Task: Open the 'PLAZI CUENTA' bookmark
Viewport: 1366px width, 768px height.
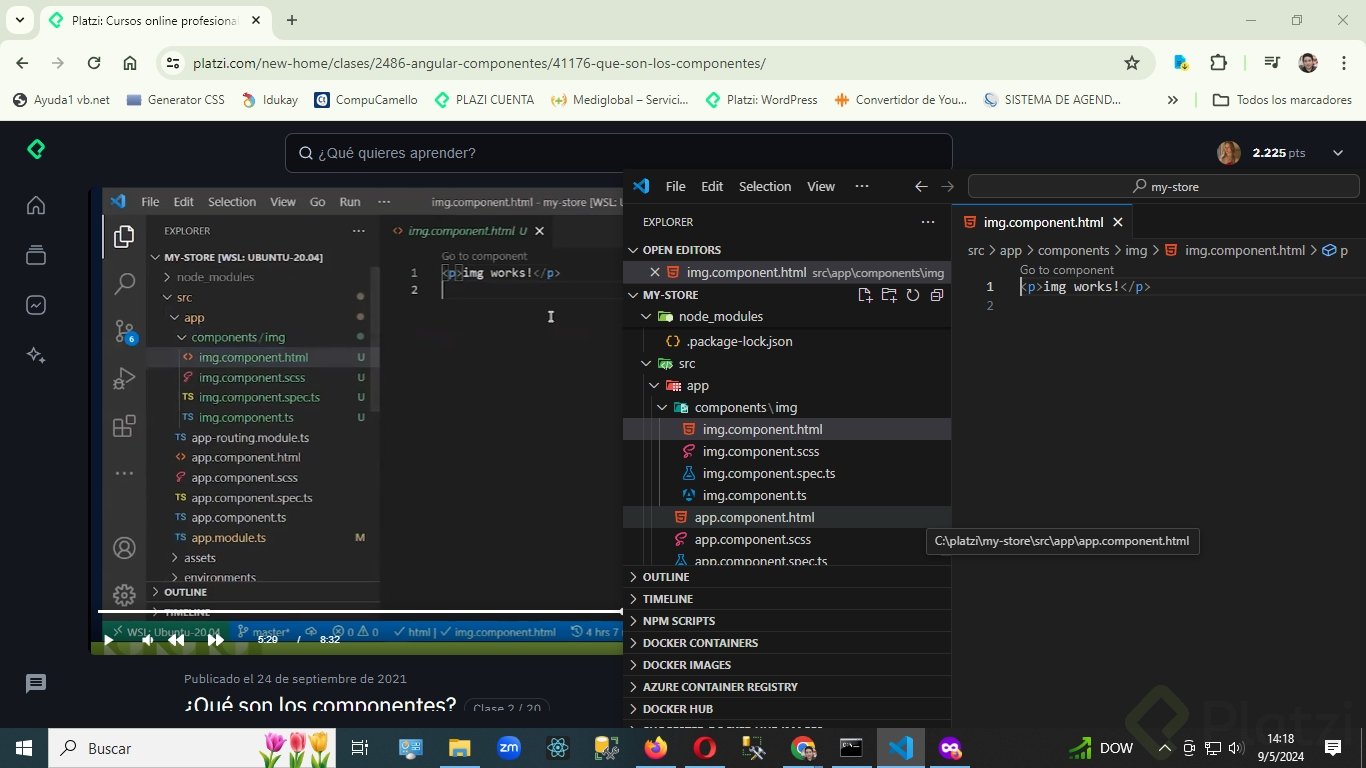Action: tap(484, 100)
